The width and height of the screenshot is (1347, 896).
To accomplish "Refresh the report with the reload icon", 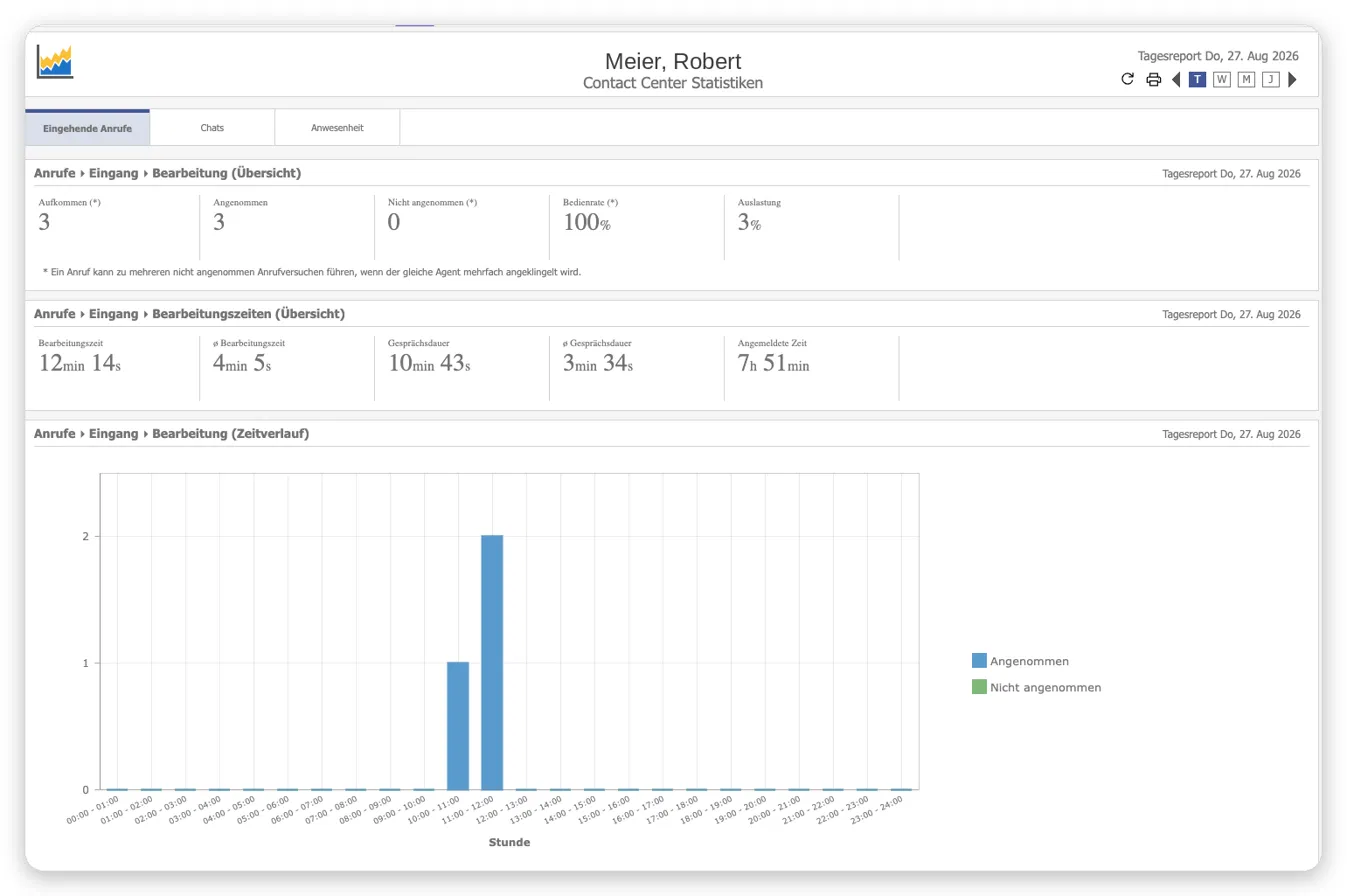I will 1128,79.
